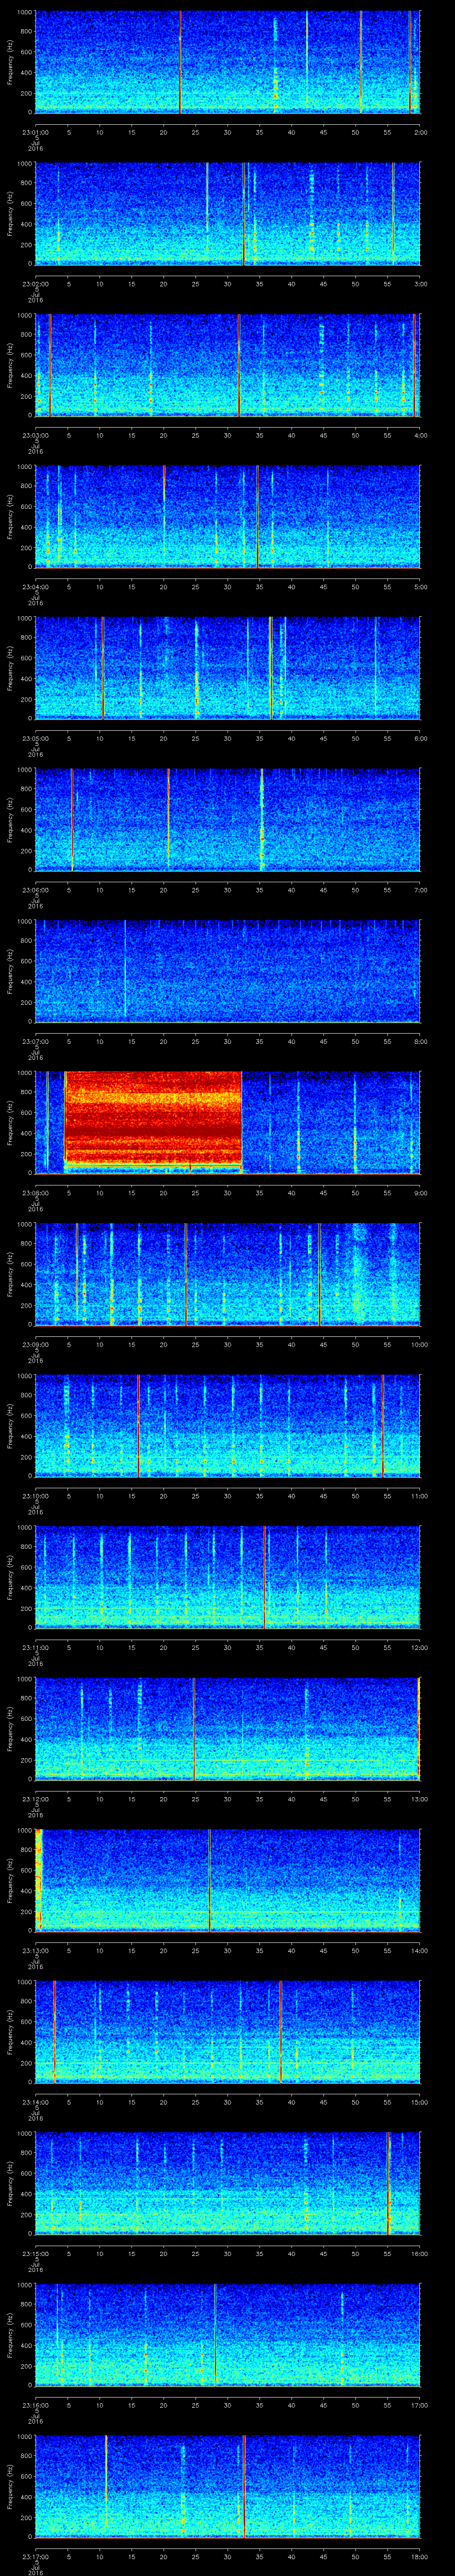Click the 23:09:00 time axis label
455x2576 pixels.
click(35, 1344)
